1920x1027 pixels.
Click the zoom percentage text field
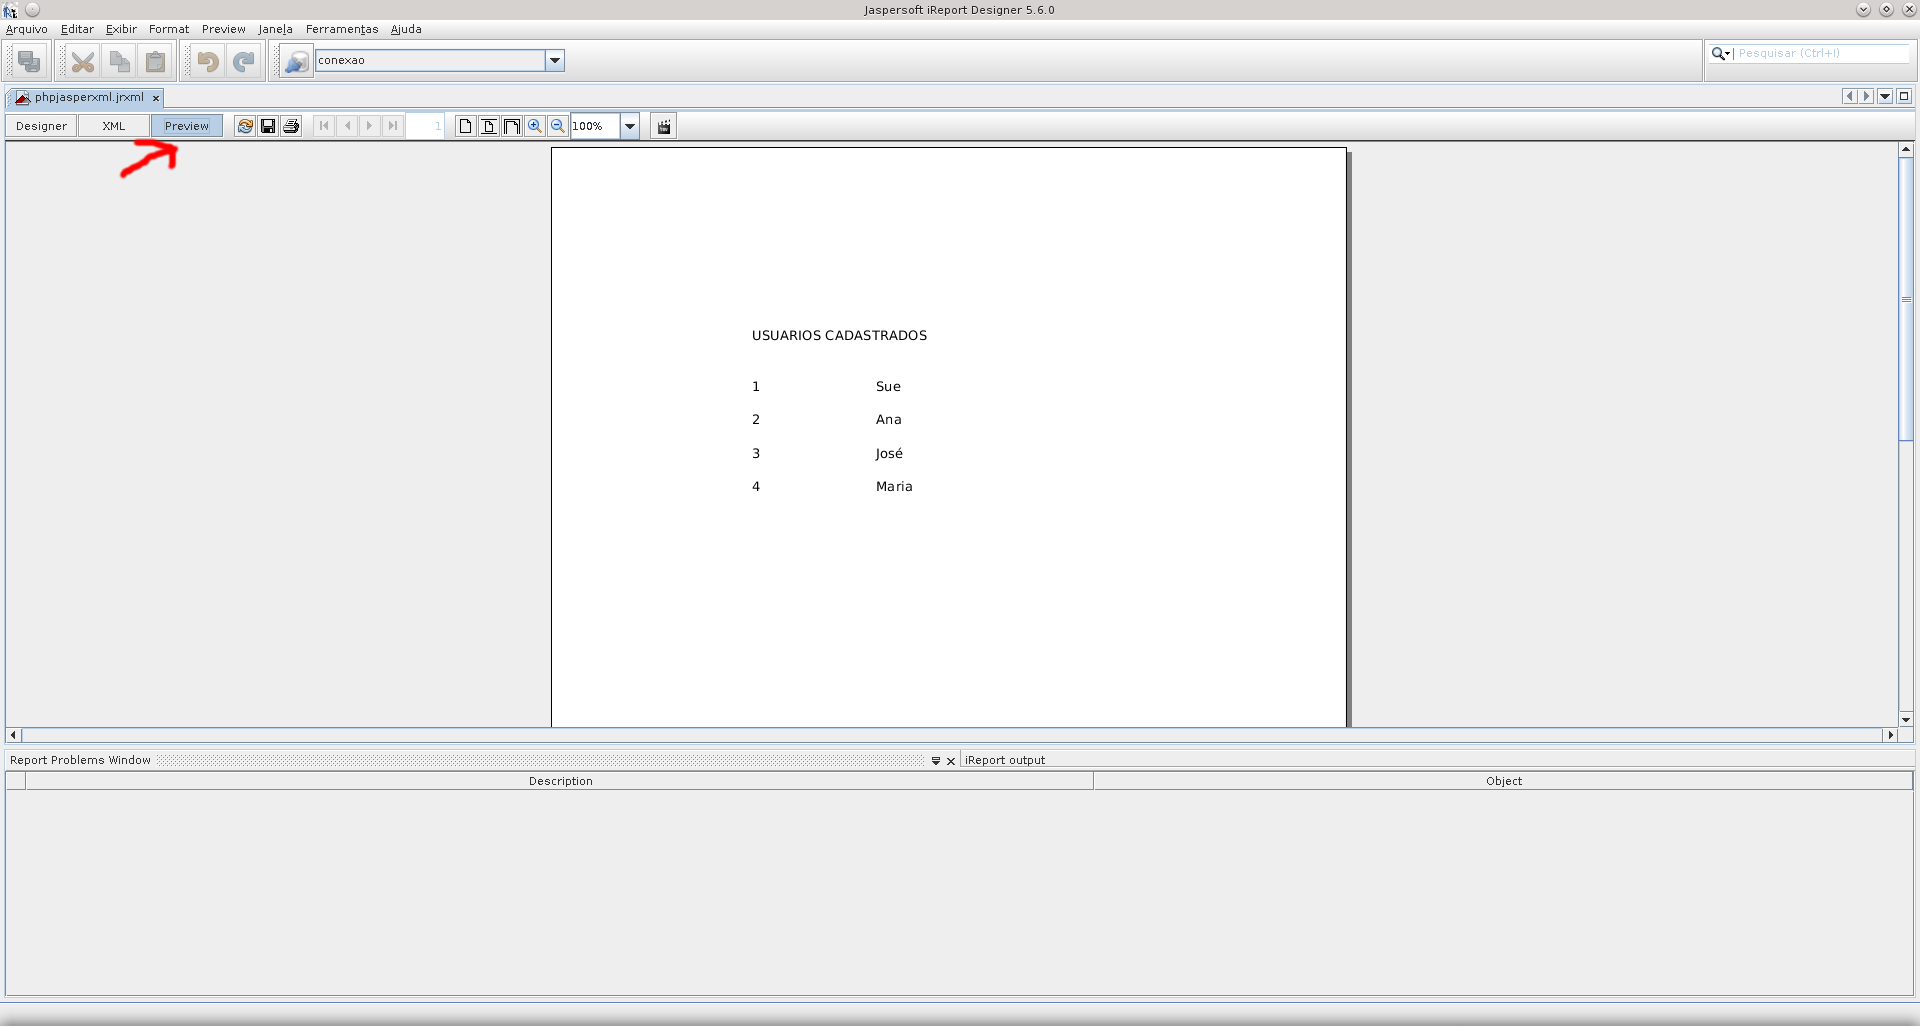click(595, 126)
